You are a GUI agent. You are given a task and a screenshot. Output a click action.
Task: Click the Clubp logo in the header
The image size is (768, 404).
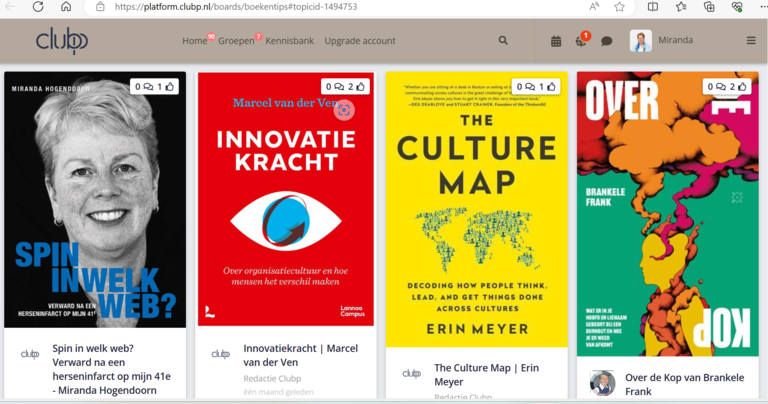tap(62, 41)
